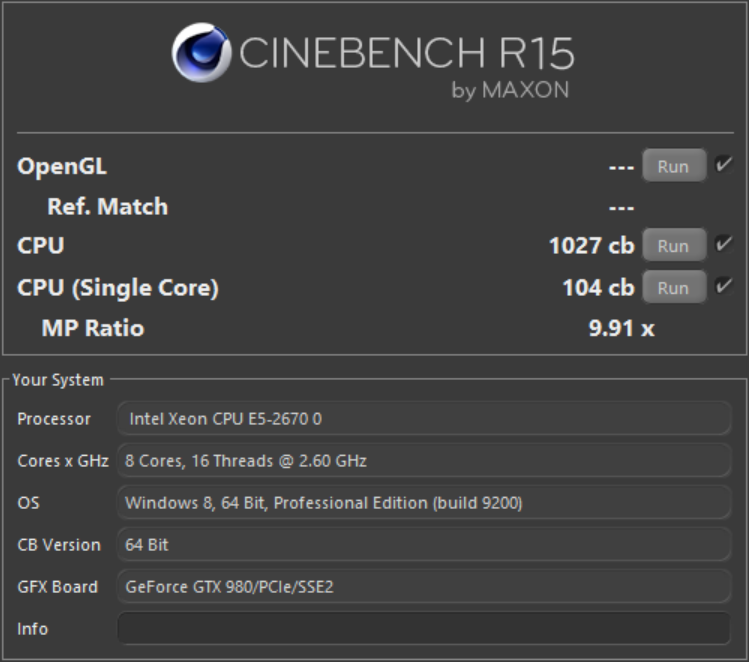Click the MP Ratio label
This screenshot has height=662, width=749.
click(x=93, y=328)
